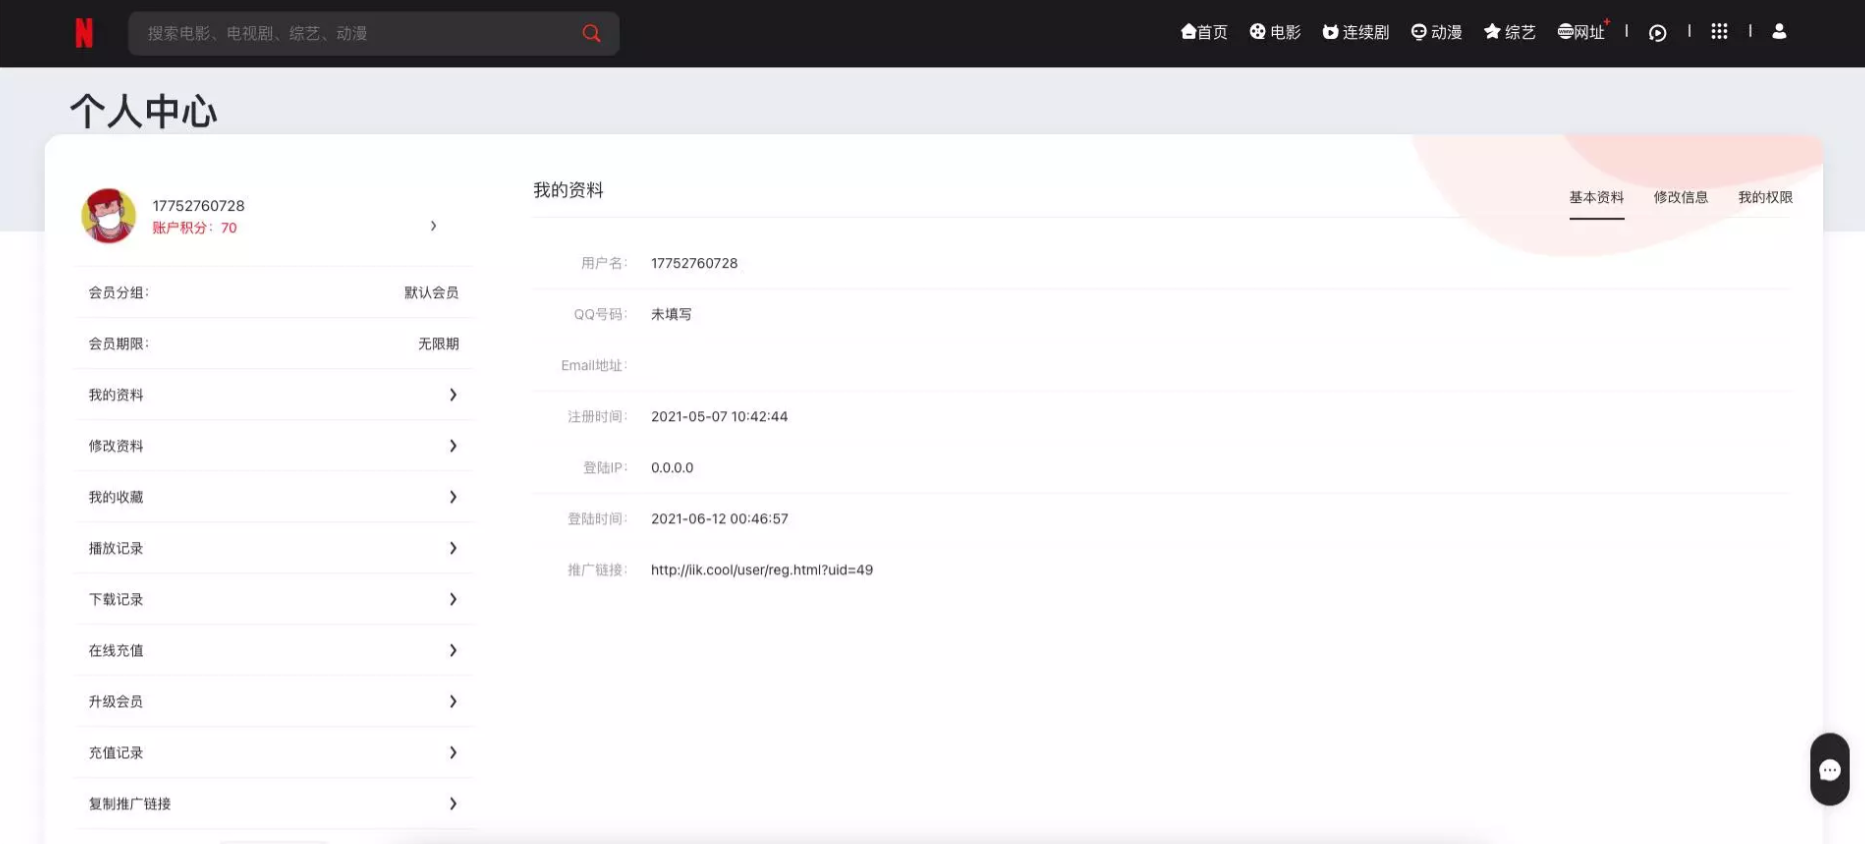The width and height of the screenshot is (1865, 844).
Task: Expand 在线充值 sidebar chevron
Action: [453, 650]
